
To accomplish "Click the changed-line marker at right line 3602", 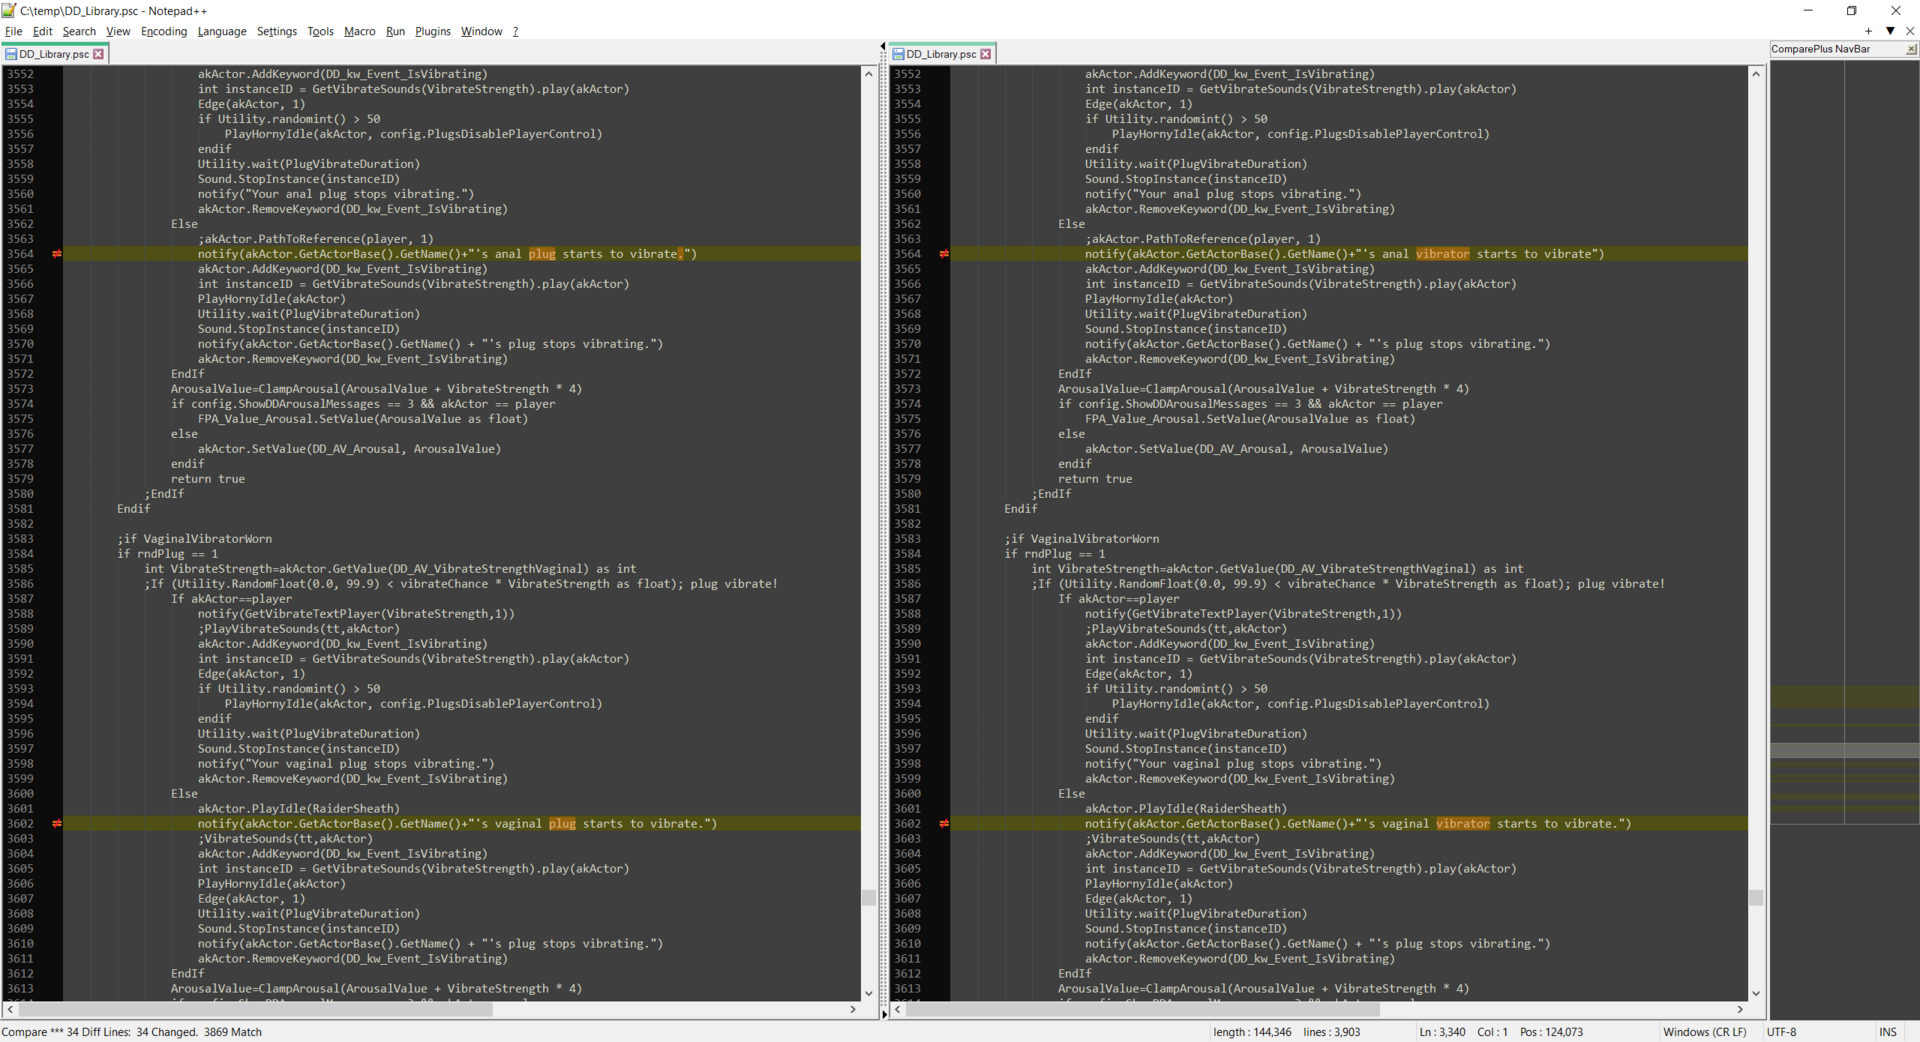I will click(944, 824).
